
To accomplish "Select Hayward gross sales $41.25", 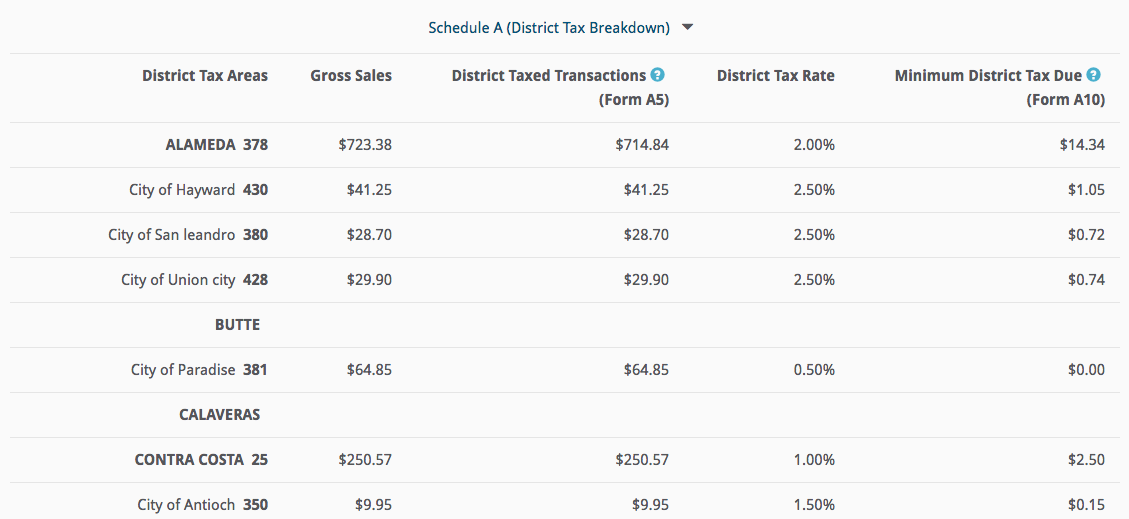I will click(x=369, y=190).
